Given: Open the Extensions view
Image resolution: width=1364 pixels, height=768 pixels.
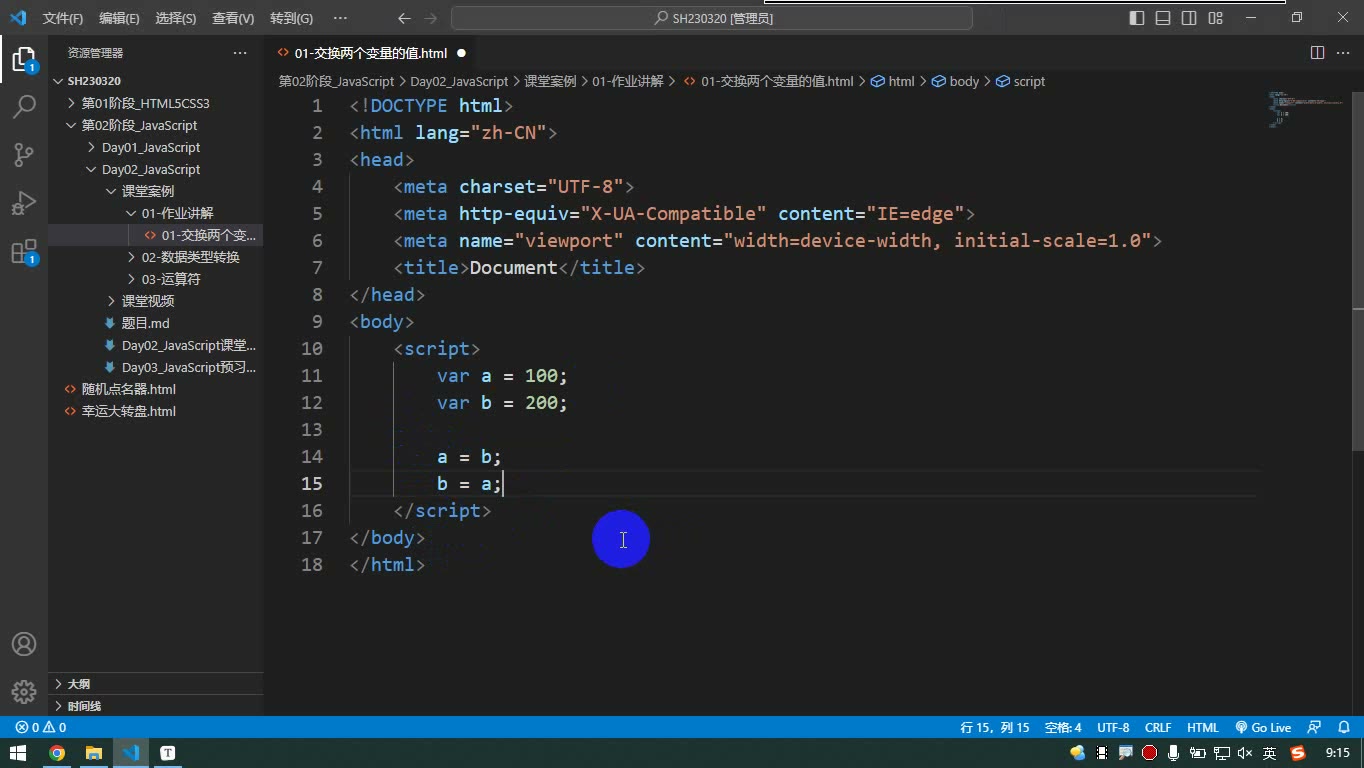Looking at the screenshot, I should tap(24, 252).
